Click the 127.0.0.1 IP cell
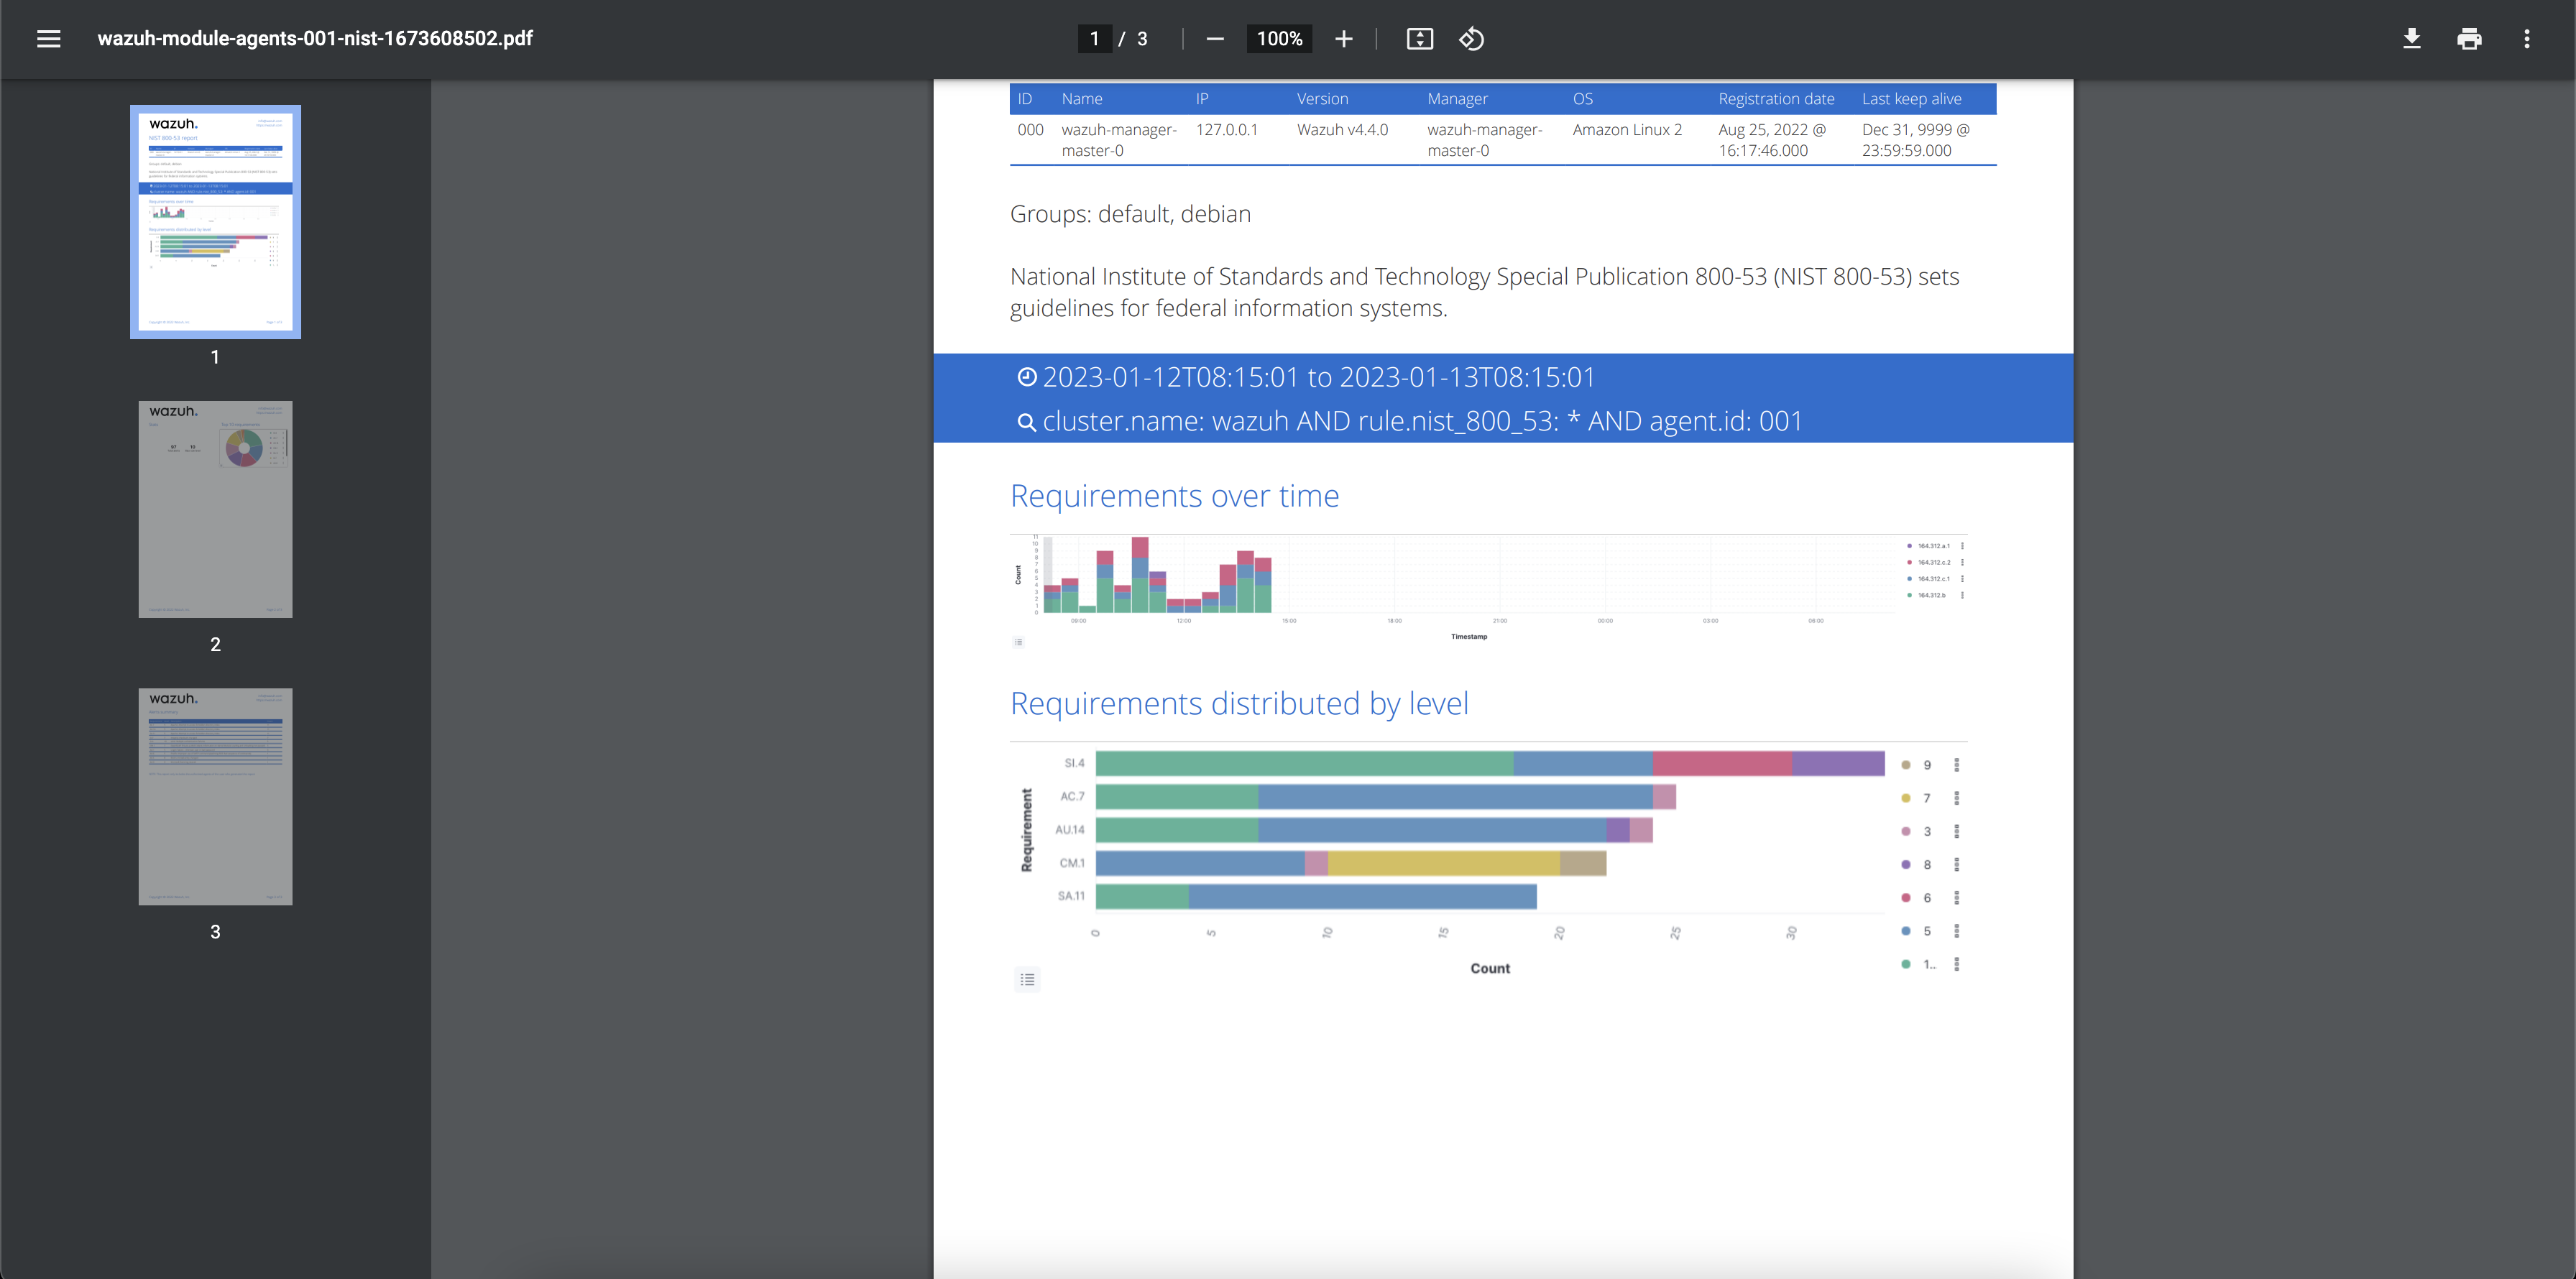 (x=1226, y=130)
